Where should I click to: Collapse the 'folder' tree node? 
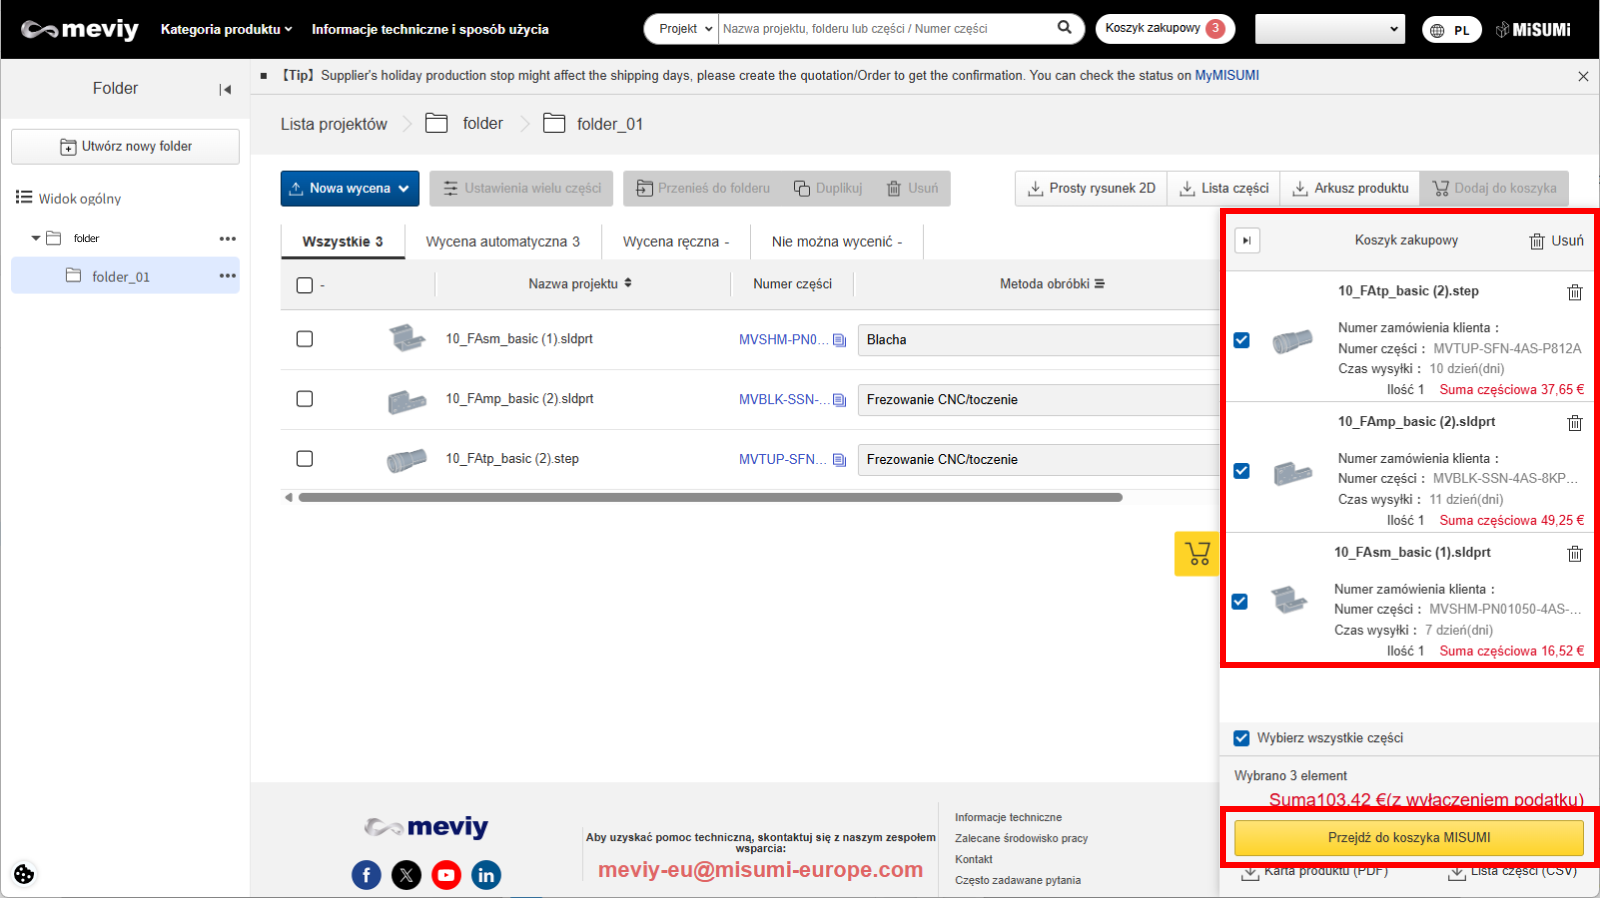(x=36, y=238)
